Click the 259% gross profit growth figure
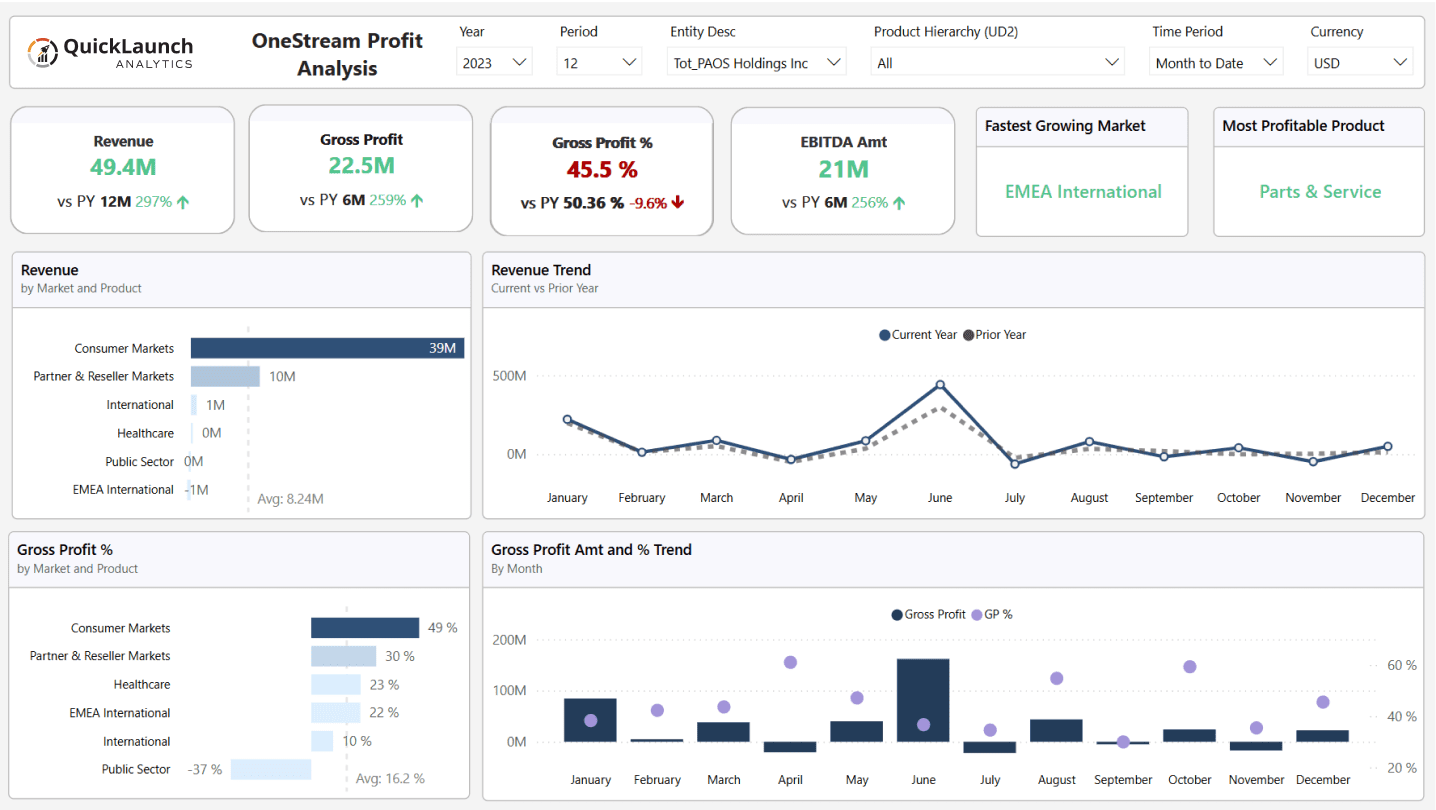 387,200
